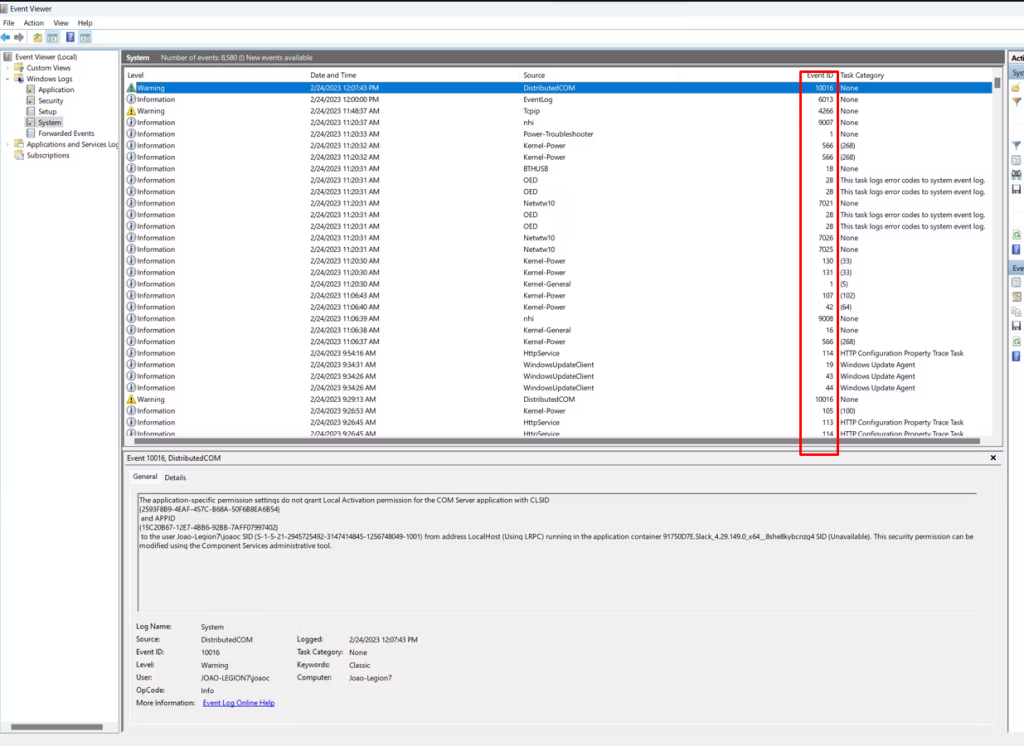Click the Back arrow toolbar icon
The width and height of the screenshot is (1024, 746).
(x=6, y=37)
